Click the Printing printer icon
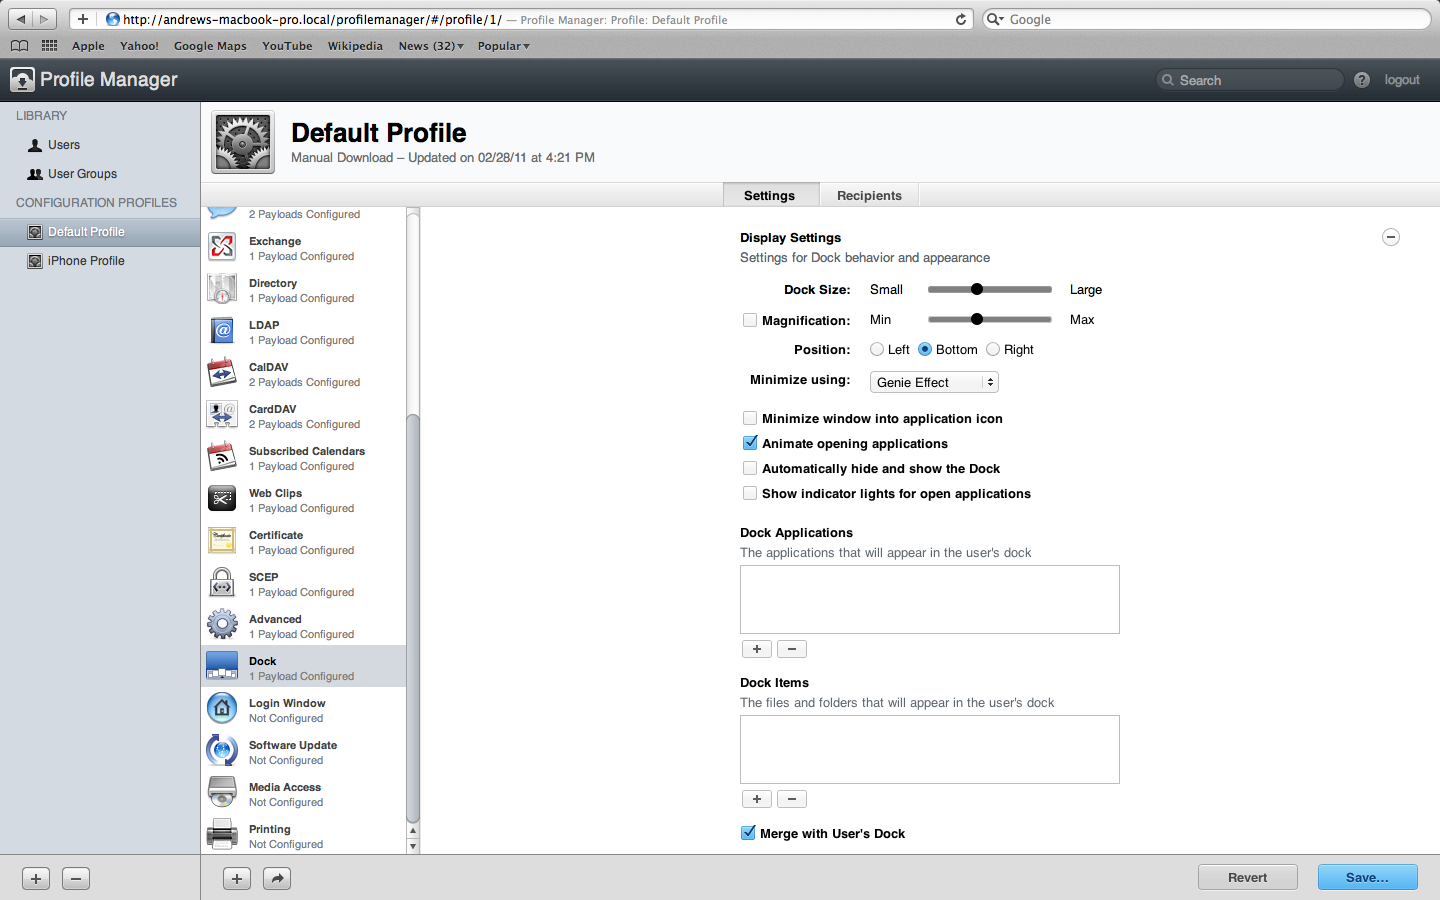 (x=222, y=834)
